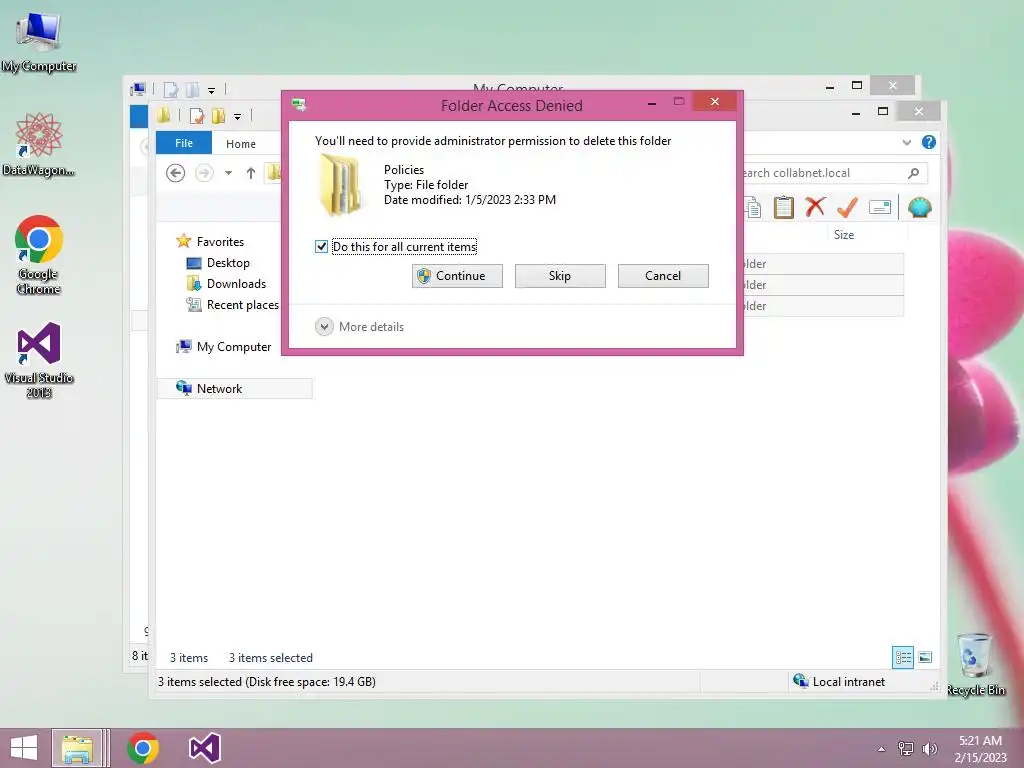This screenshot has width=1024, height=768.
Task: Click the orange checkmark Properties icon
Action: click(847, 208)
